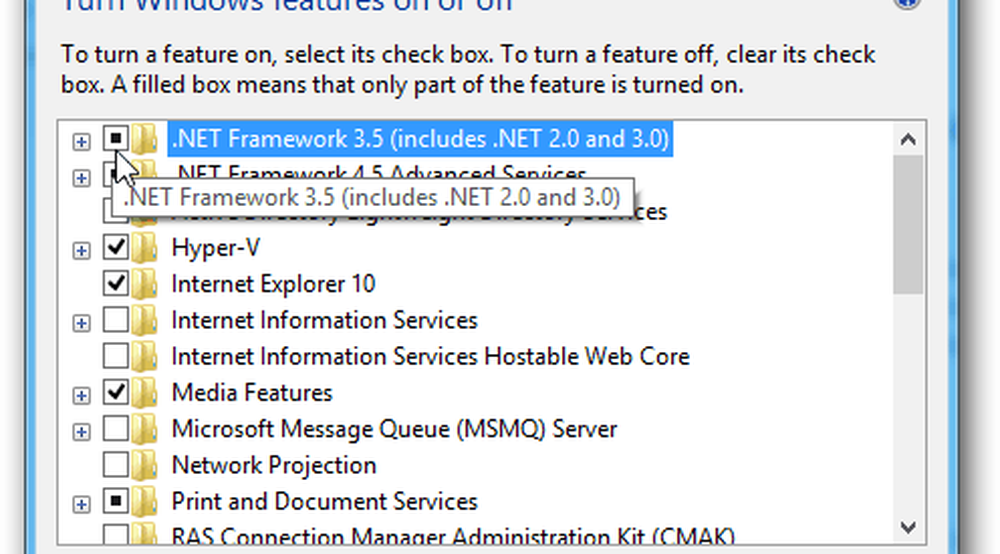Select the Print and Document Services label
The height and width of the screenshot is (554, 1000).
(x=324, y=502)
